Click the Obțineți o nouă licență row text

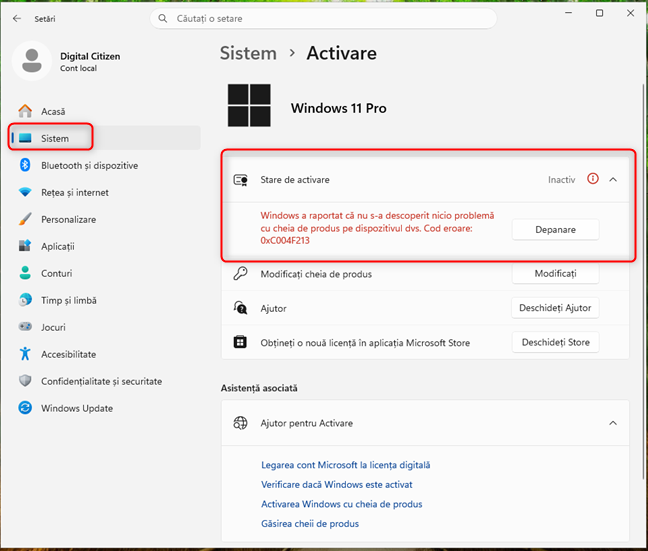tap(365, 343)
